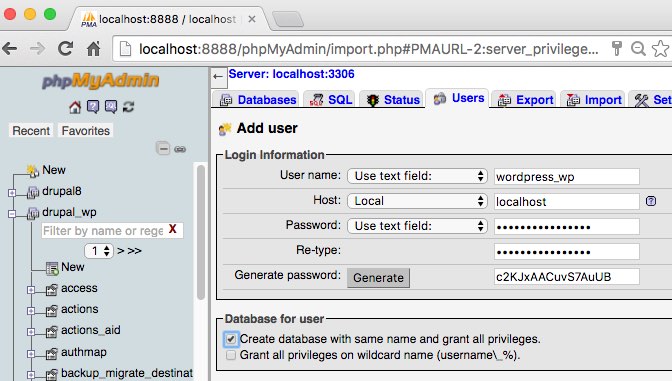Screen dimensions: 672x381
Task: Check Grant all privileges on wildcard name
Action: pyautogui.click(x=231, y=355)
